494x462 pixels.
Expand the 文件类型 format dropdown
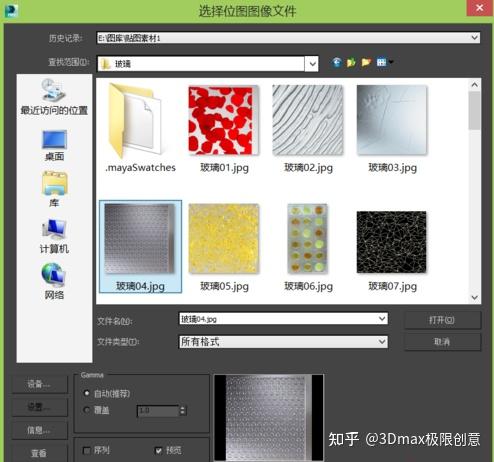382,342
